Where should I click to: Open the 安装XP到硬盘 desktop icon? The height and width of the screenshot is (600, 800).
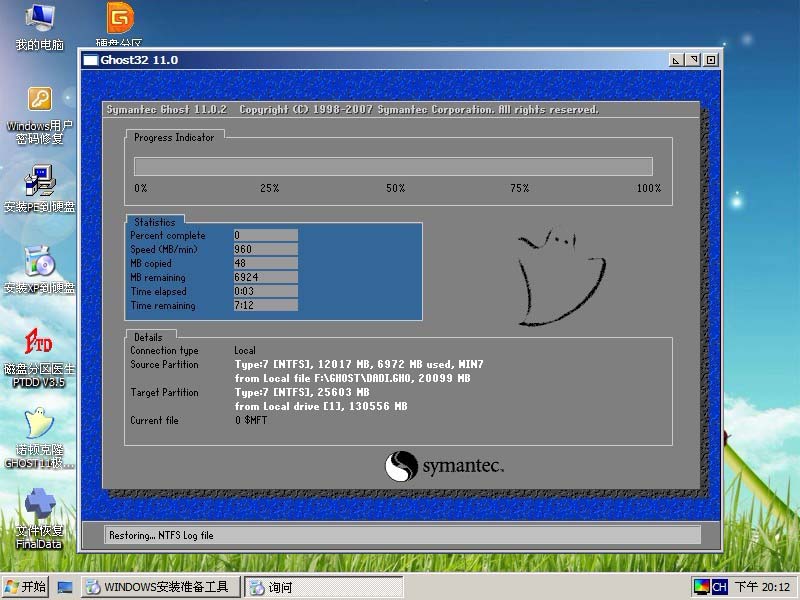(39, 270)
